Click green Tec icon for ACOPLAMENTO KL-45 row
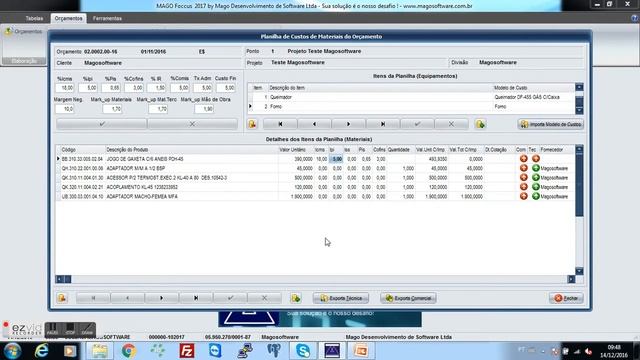640x360 pixels. 536,187
